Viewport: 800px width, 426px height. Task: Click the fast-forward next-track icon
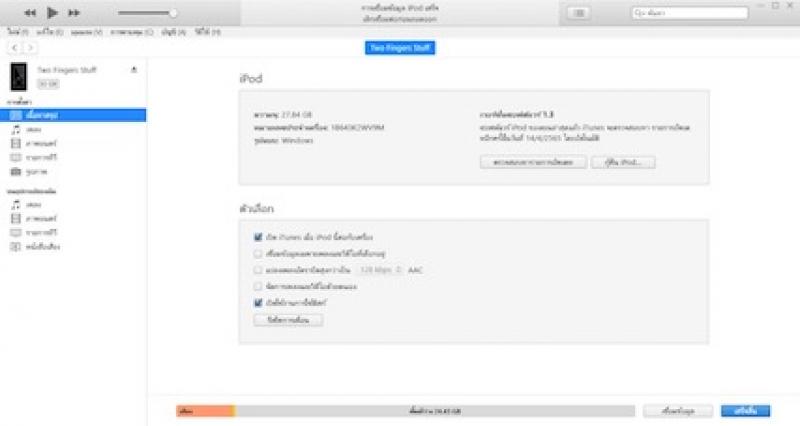[x=74, y=13]
